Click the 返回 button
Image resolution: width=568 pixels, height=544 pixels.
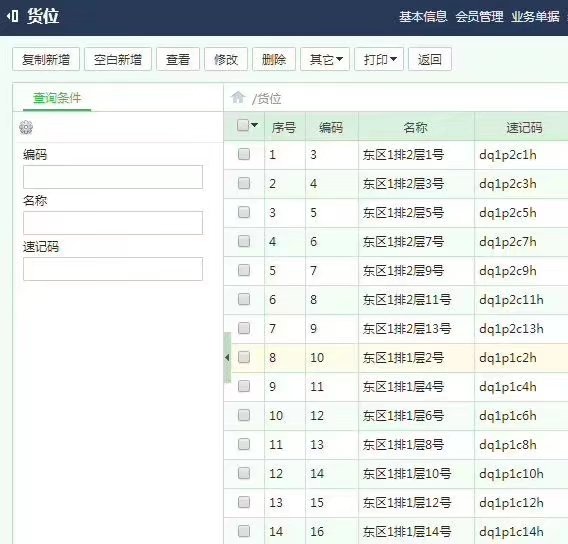click(430, 59)
